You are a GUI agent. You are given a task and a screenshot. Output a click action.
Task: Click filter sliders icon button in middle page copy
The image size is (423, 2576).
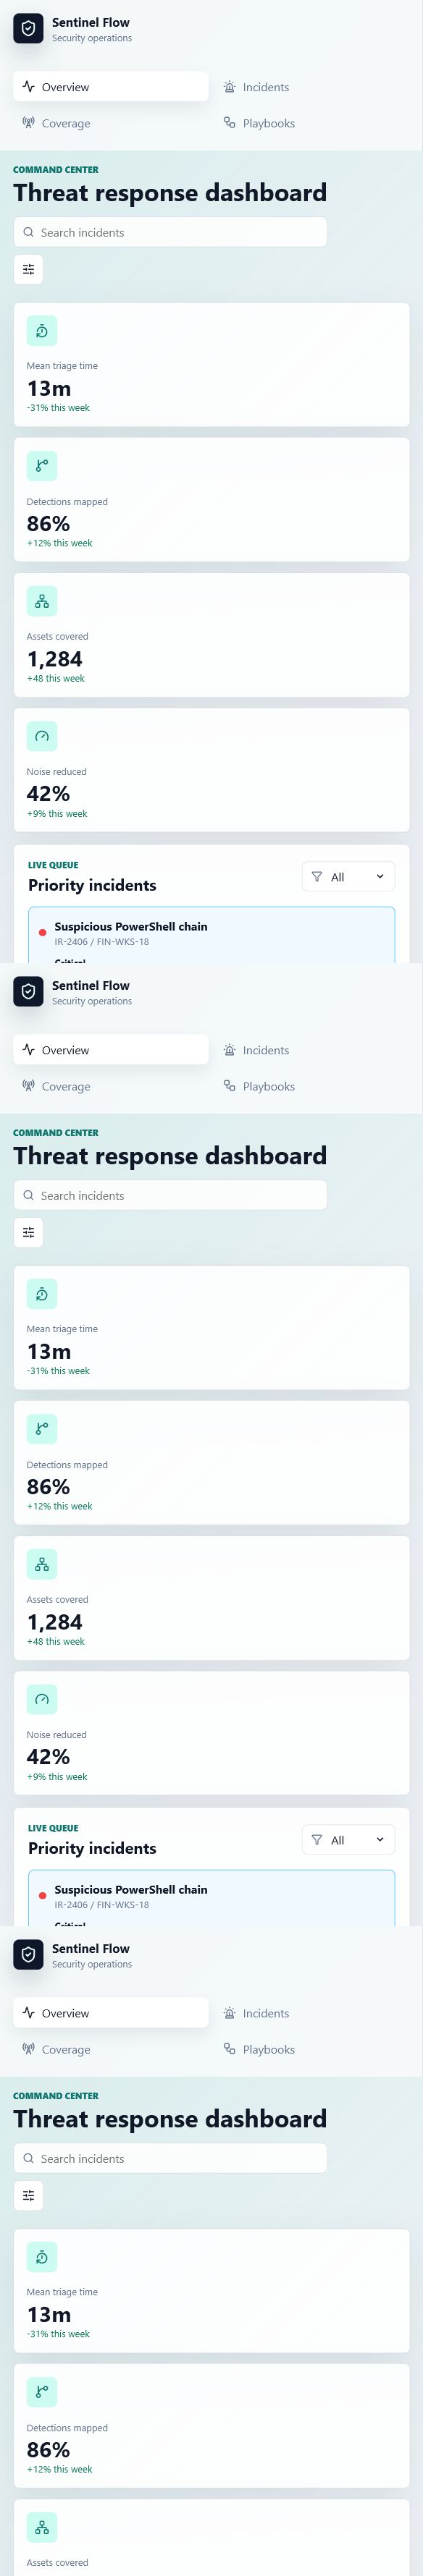pos(28,1232)
